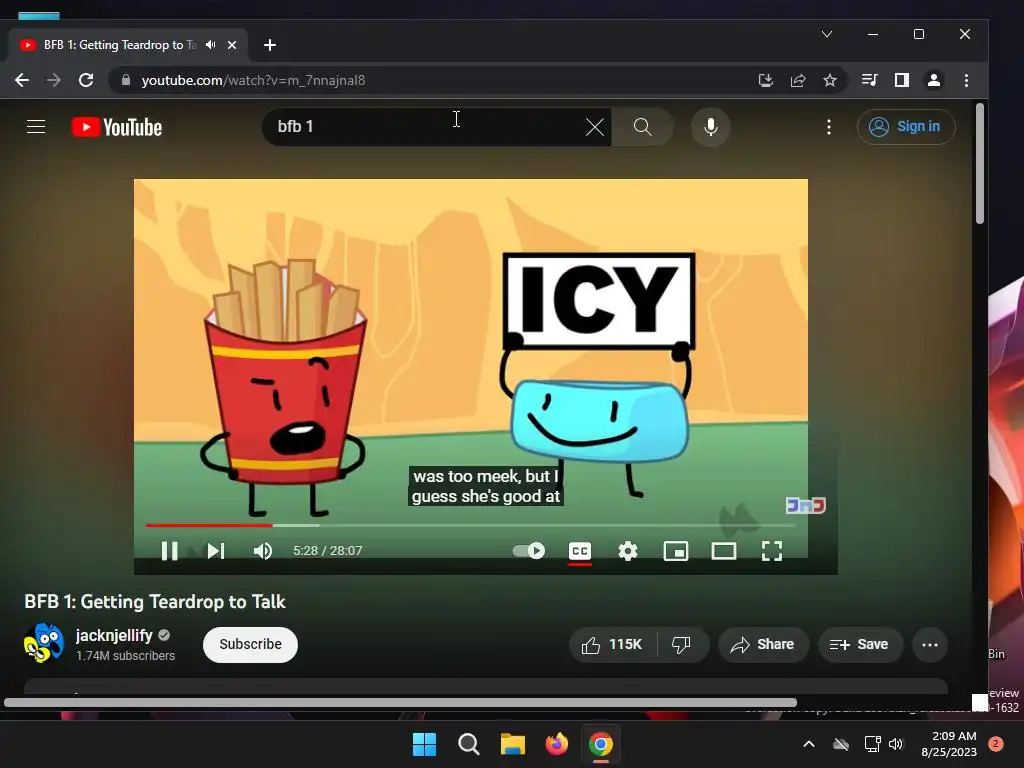The height and width of the screenshot is (768, 1024).
Task: Go back in browser history
Action: [x=22, y=80]
